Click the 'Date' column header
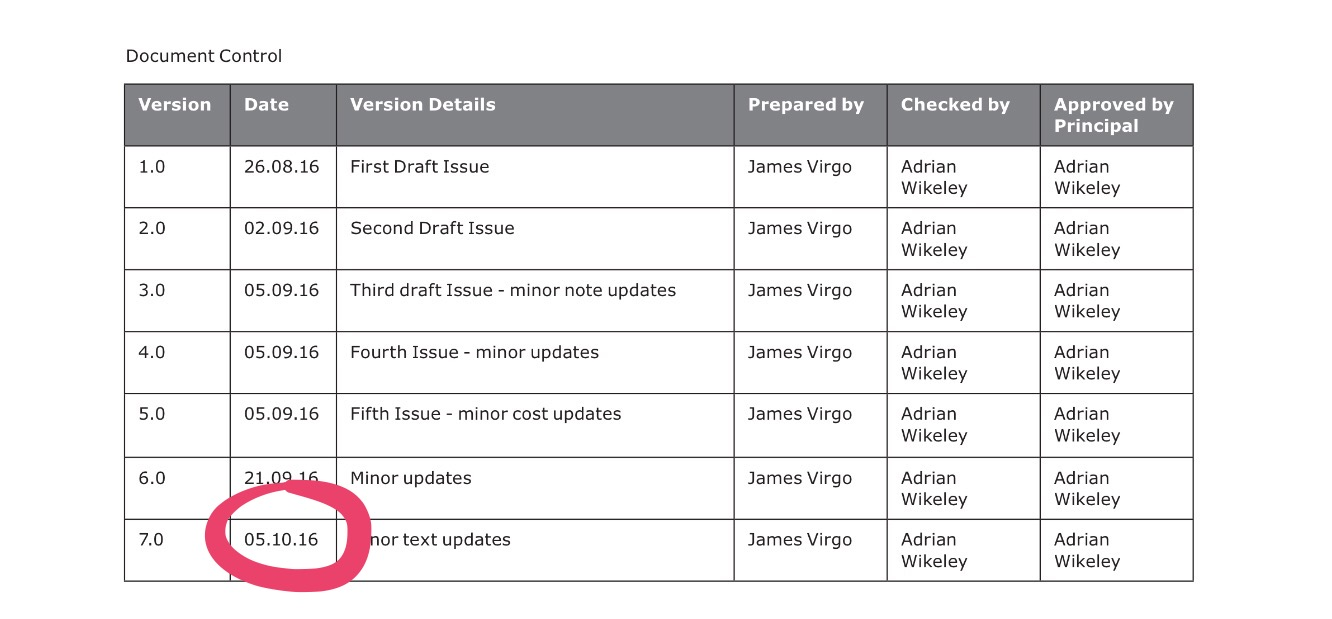The height and width of the screenshot is (619, 1332). coord(266,105)
